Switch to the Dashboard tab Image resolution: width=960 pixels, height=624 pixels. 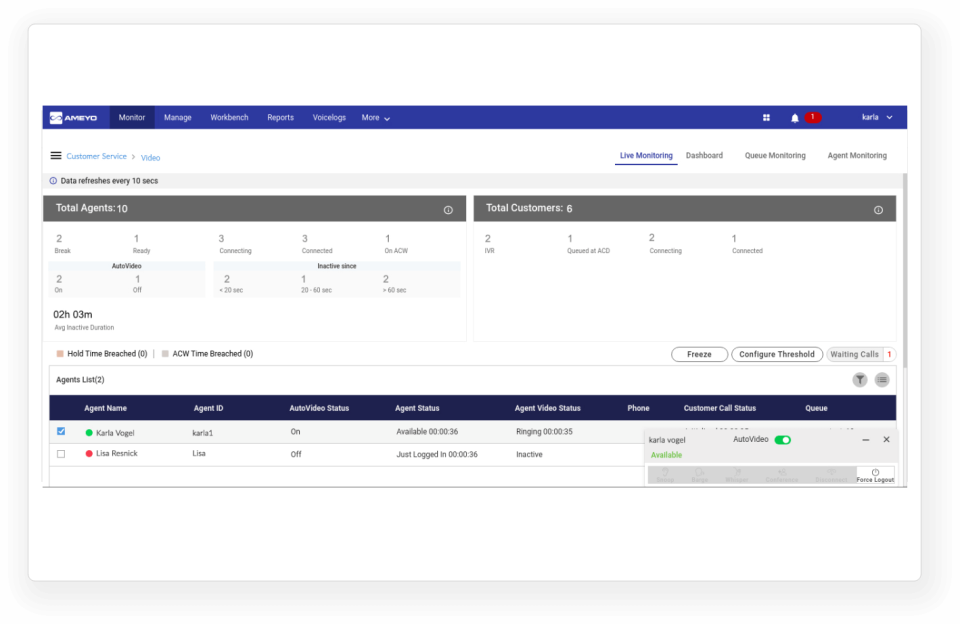point(704,155)
